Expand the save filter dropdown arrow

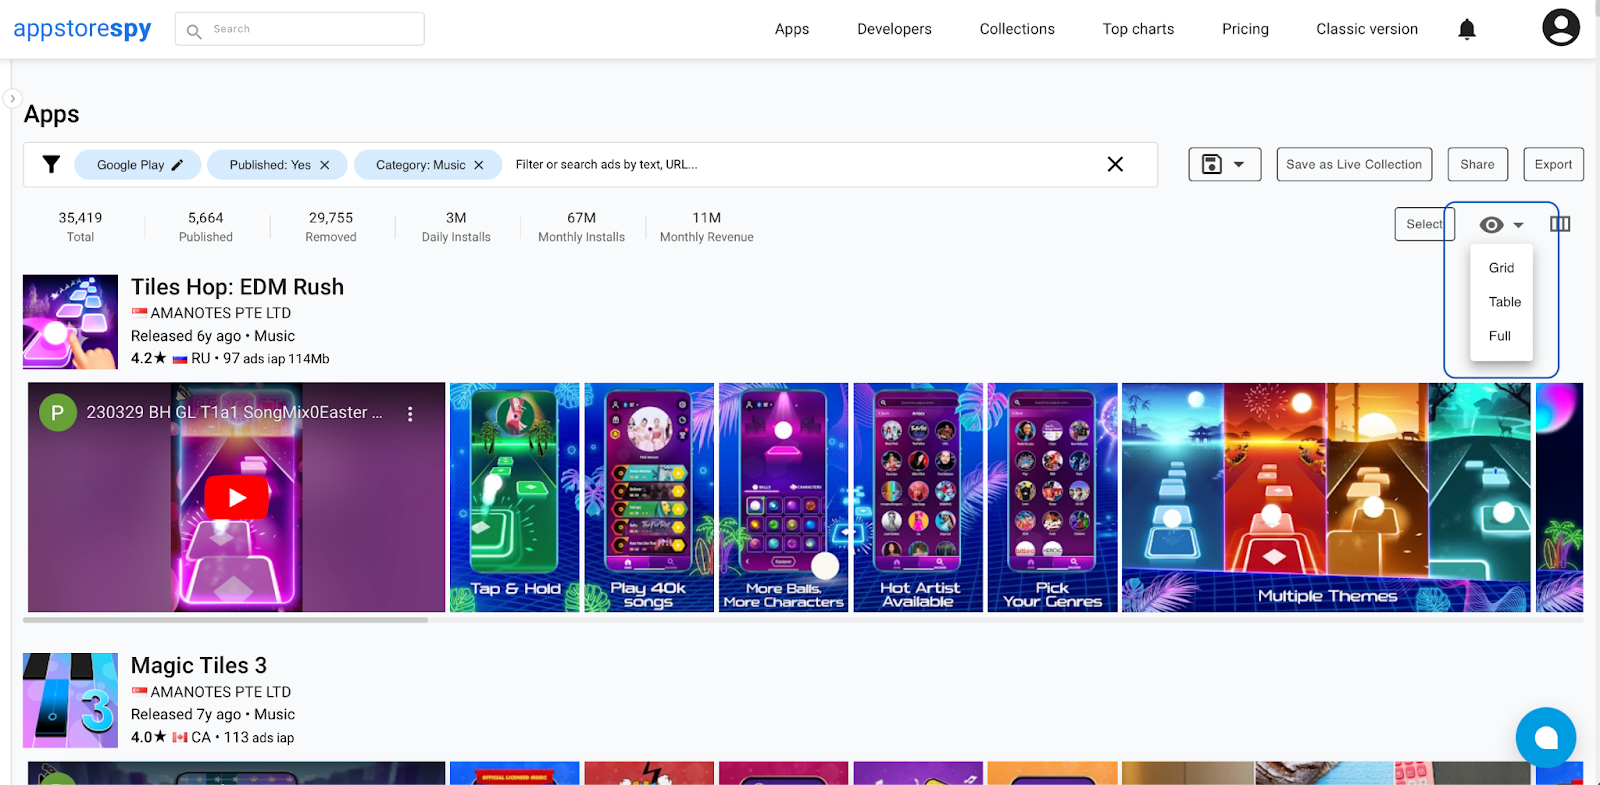coord(1239,164)
